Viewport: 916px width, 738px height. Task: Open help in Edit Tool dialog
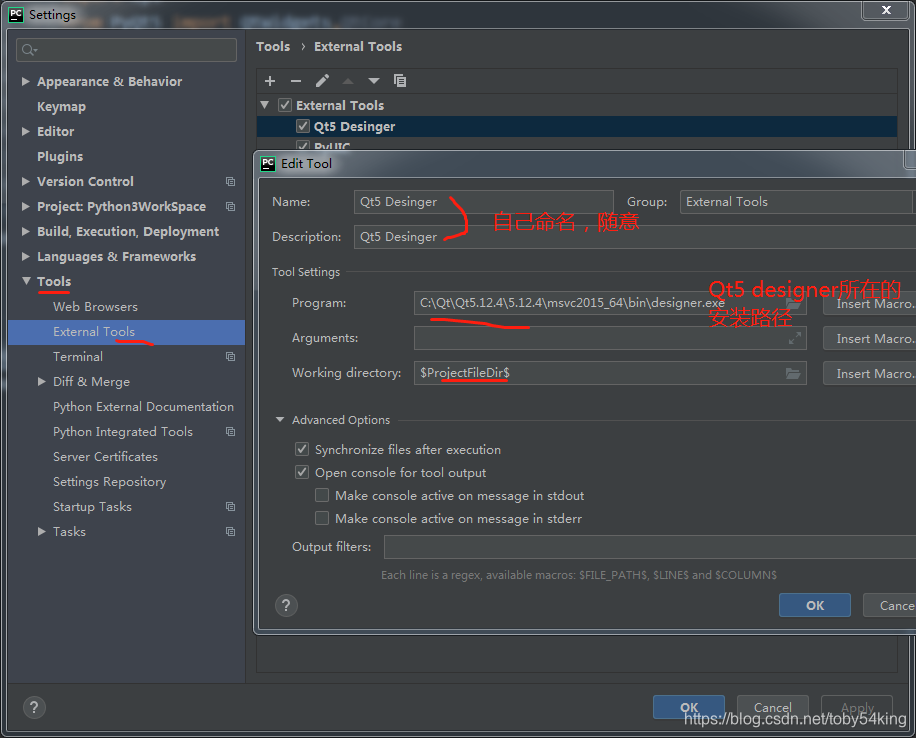click(x=286, y=605)
